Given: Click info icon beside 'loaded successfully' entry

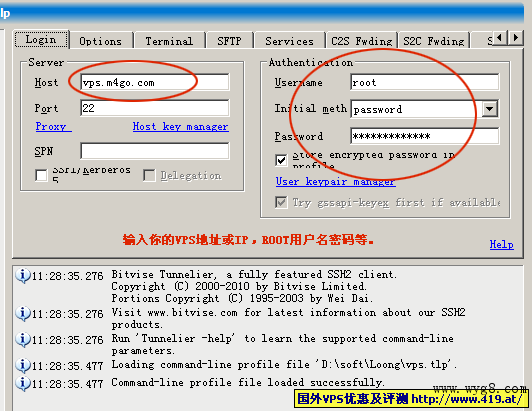Looking at the screenshot, I should point(23,383).
